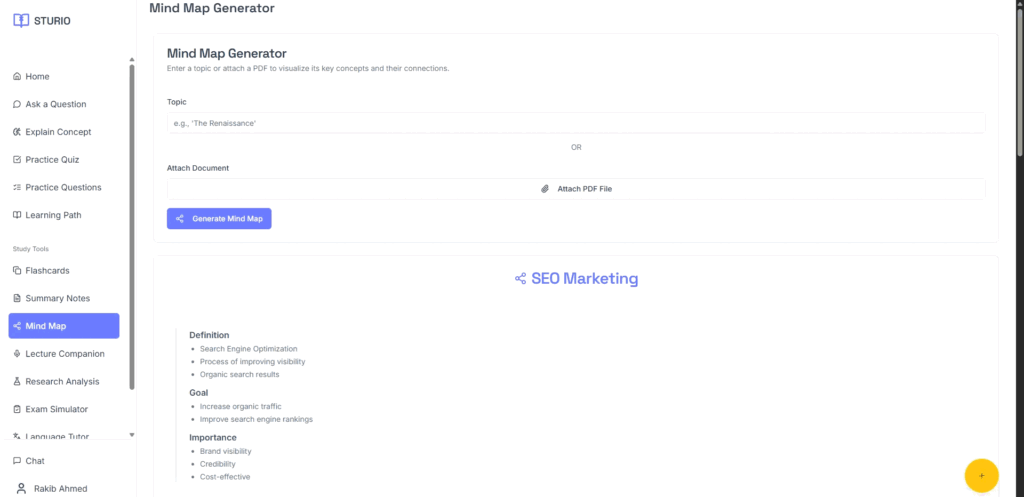This screenshot has width=1024, height=497.
Task: Open the Home page
Action: click(x=64, y=76)
